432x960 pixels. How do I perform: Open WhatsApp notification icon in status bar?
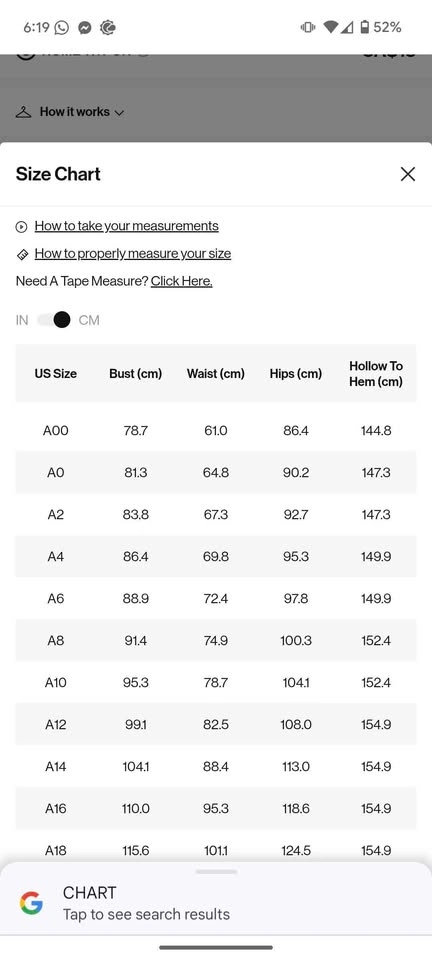(x=62, y=28)
